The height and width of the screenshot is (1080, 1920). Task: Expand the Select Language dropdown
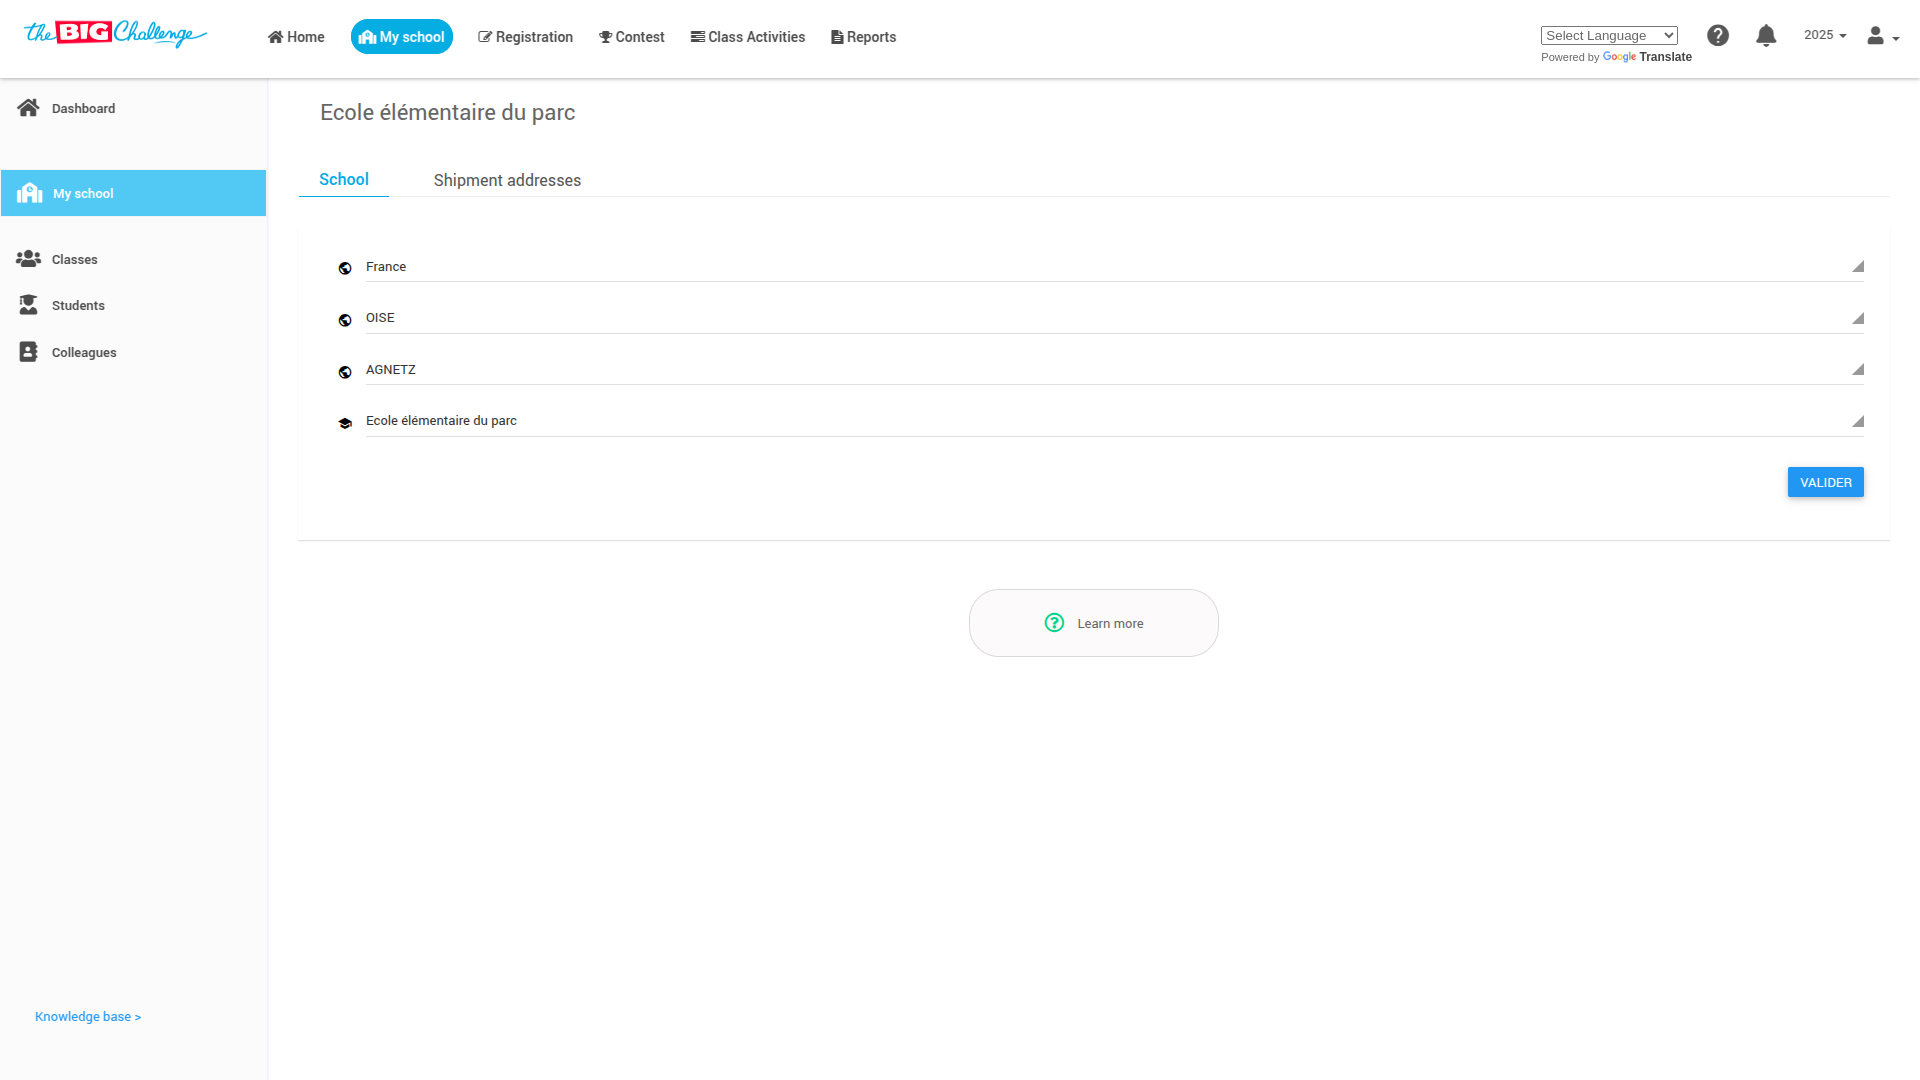[1609, 35]
